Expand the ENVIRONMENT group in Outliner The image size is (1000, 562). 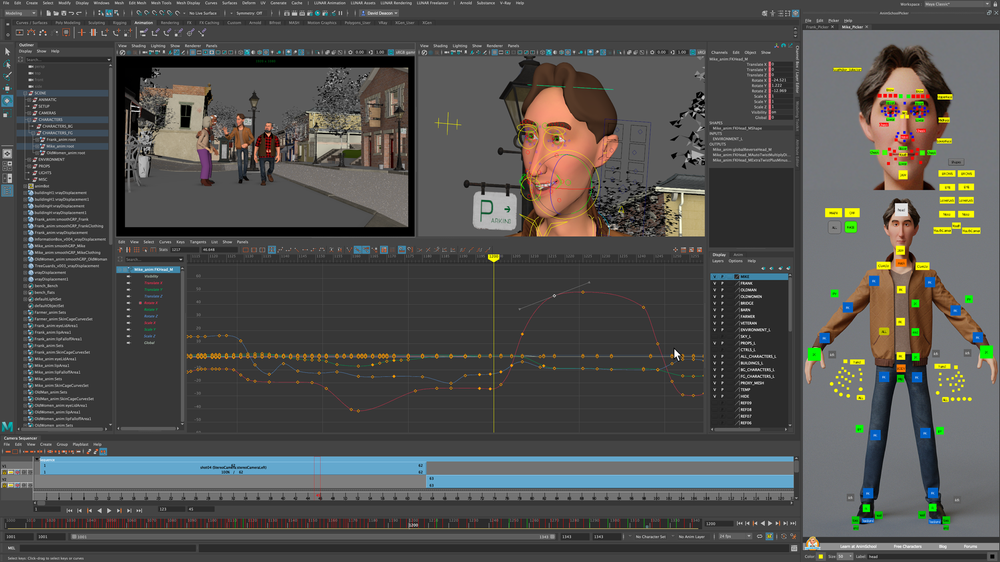coord(27,160)
